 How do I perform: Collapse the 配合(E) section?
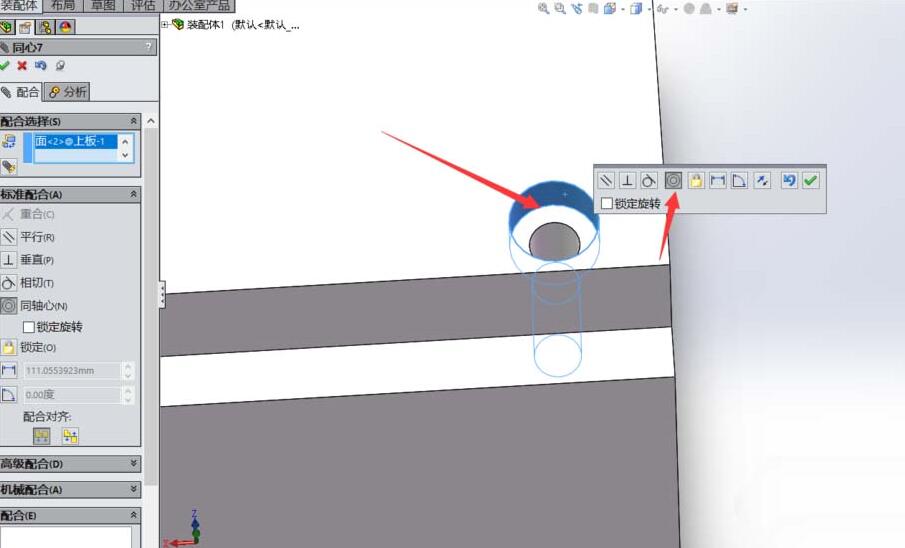(133, 515)
